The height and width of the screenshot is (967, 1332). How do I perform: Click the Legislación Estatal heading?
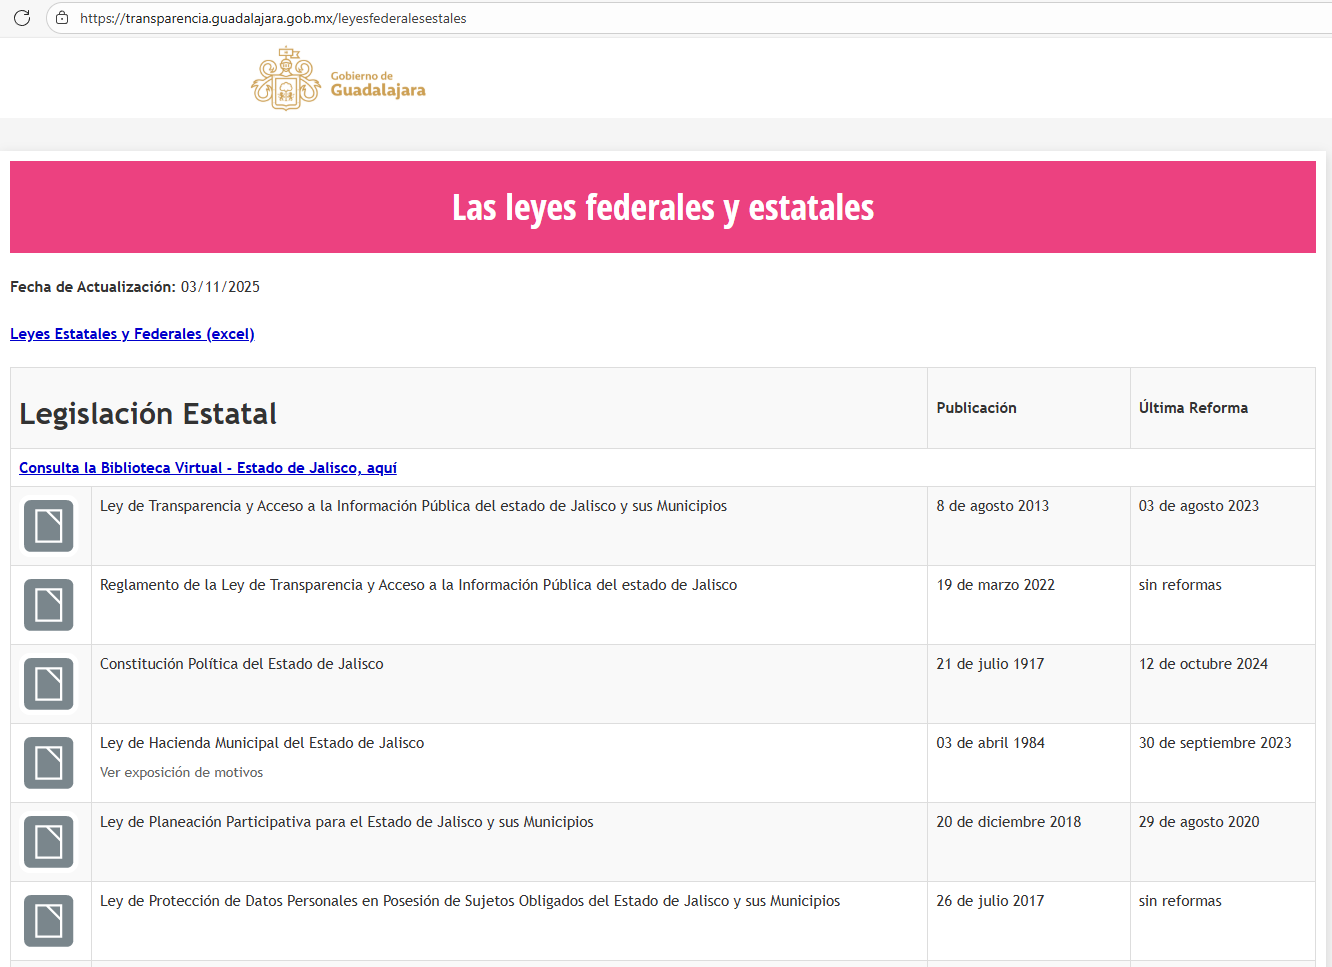pyautogui.click(x=148, y=414)
